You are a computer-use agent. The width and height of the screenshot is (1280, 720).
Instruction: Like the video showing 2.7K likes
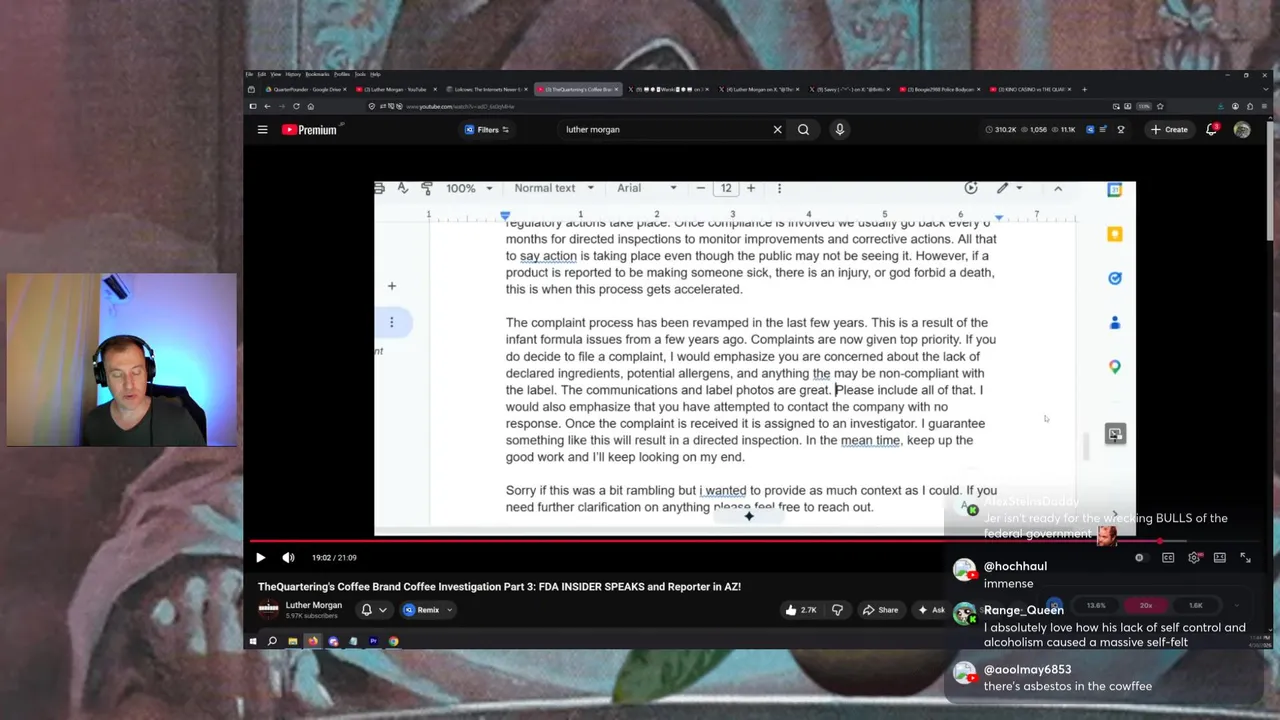[802, 610]
